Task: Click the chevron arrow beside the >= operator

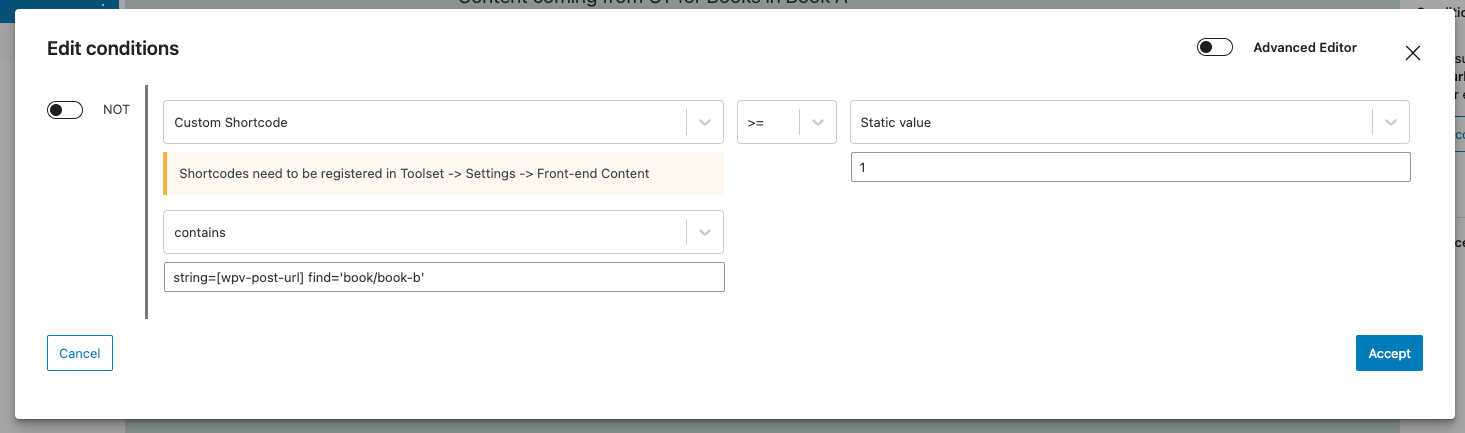Action: [818, 122]
